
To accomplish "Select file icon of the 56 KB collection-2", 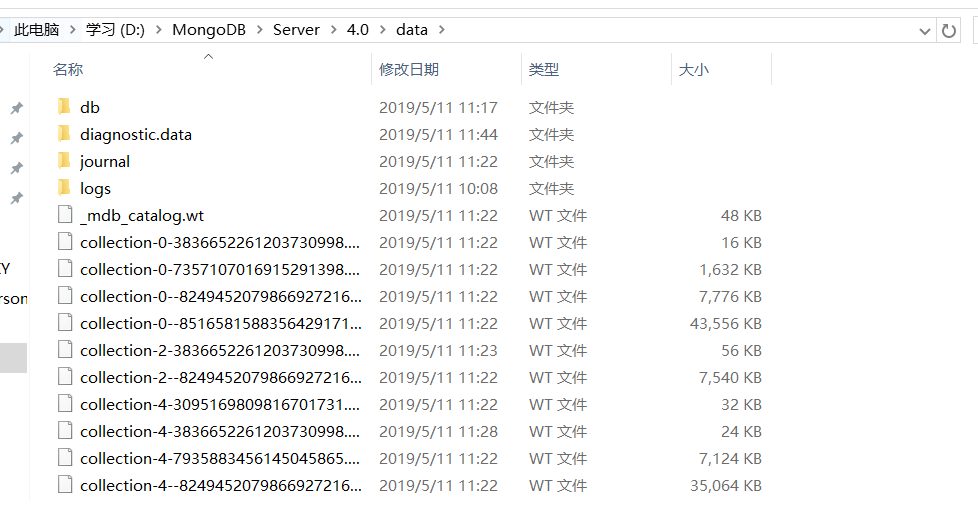I will pos(65,349).
